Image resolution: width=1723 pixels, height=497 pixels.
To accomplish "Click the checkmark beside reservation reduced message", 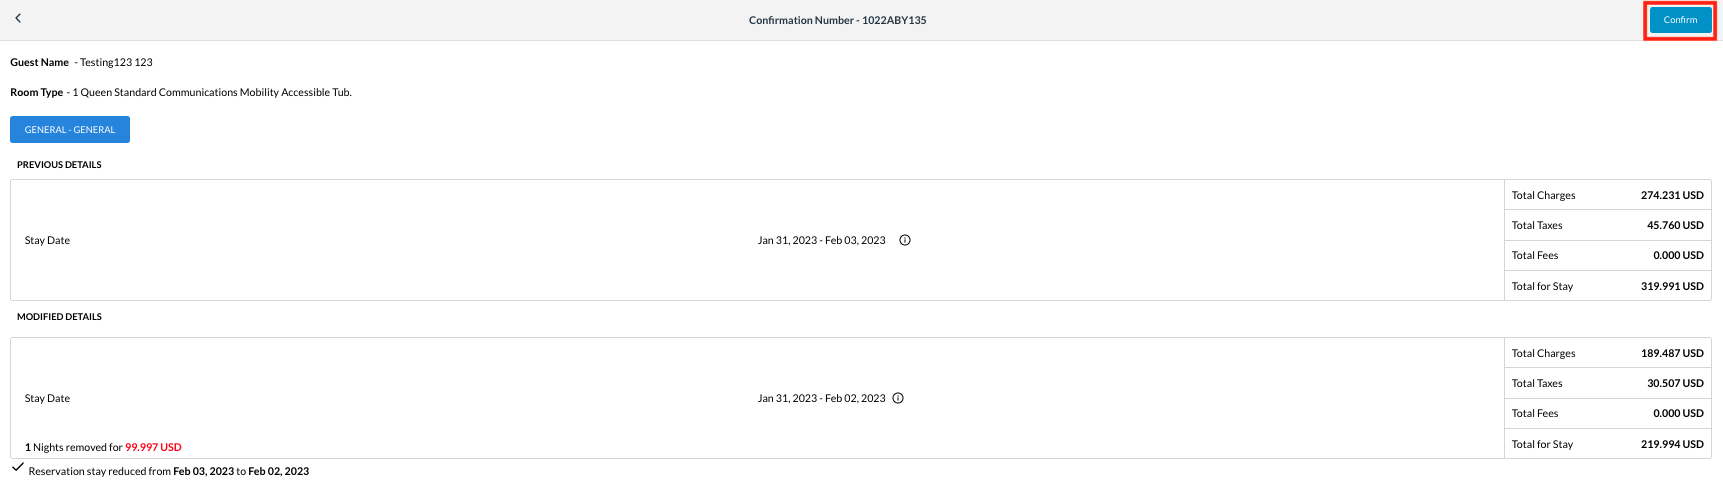I will point(18,467).
